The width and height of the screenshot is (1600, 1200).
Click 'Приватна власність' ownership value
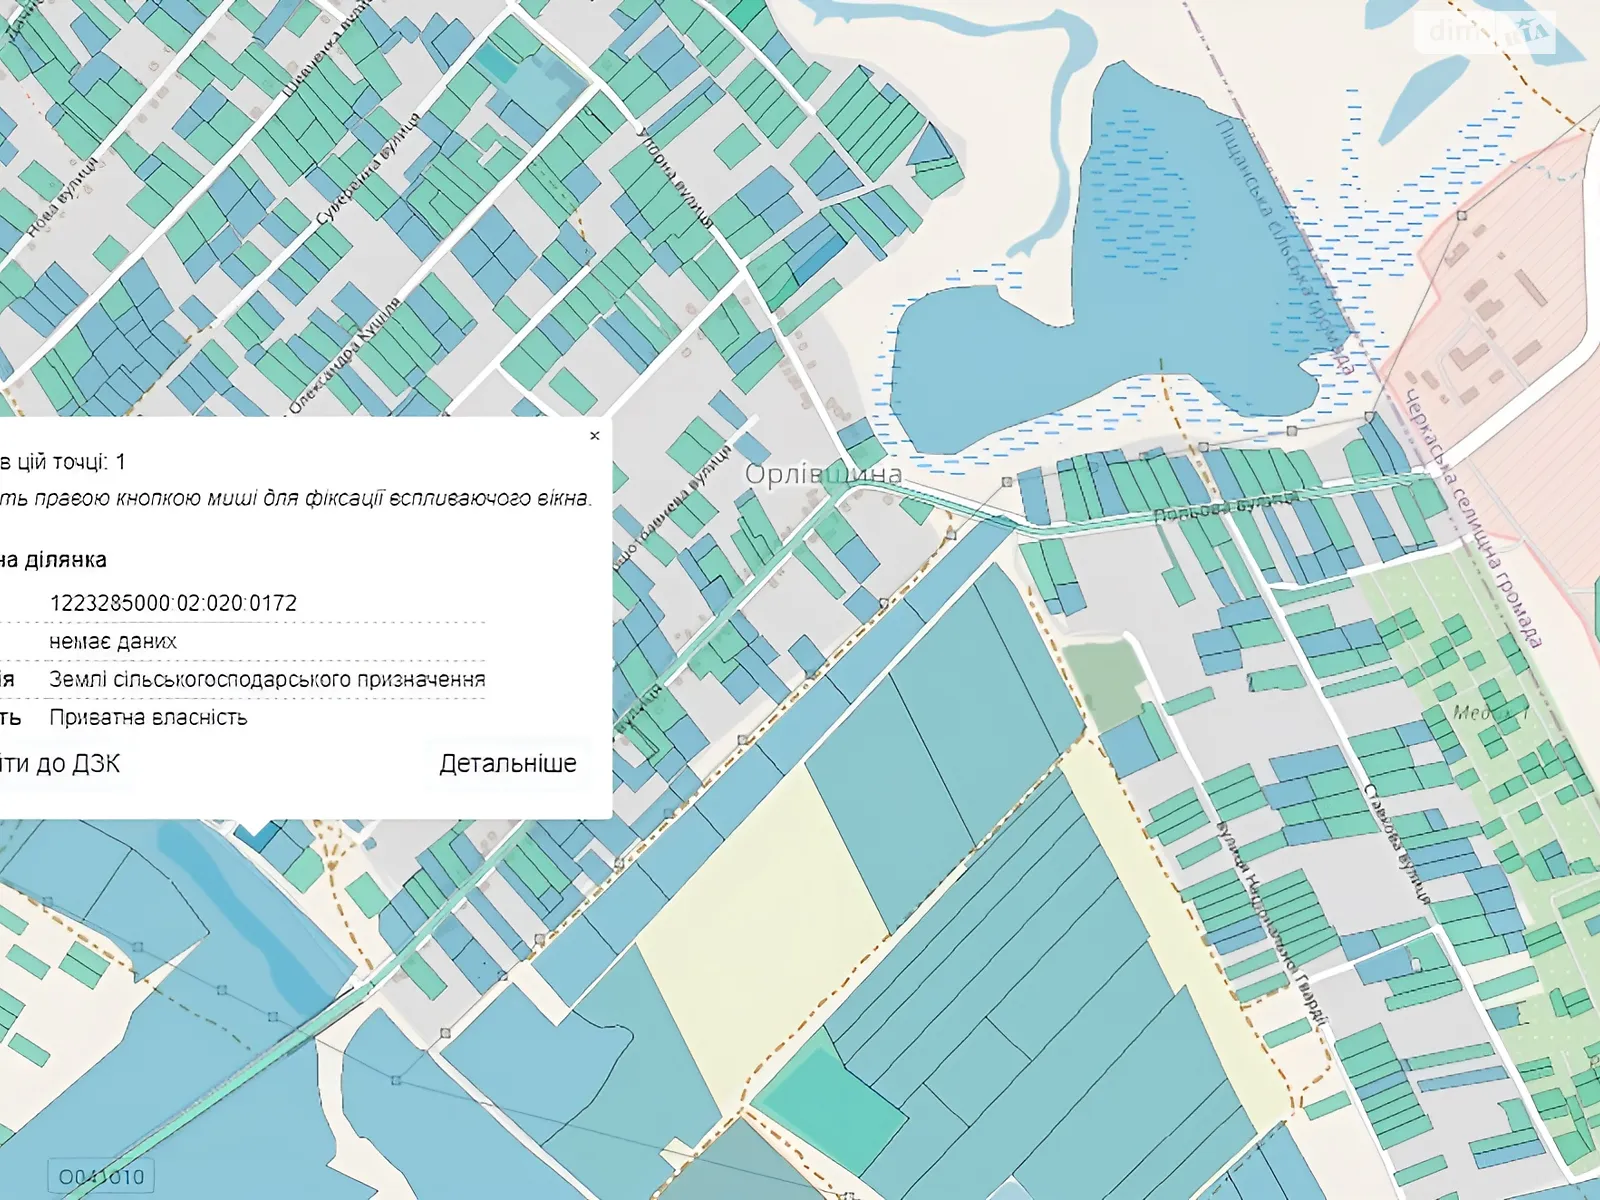[148, 718]
